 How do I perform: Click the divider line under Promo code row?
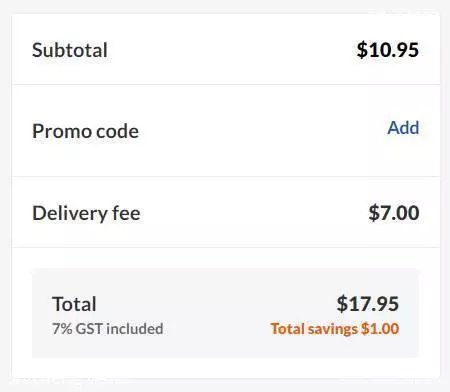pyautogui.click(x=226, y=176)
